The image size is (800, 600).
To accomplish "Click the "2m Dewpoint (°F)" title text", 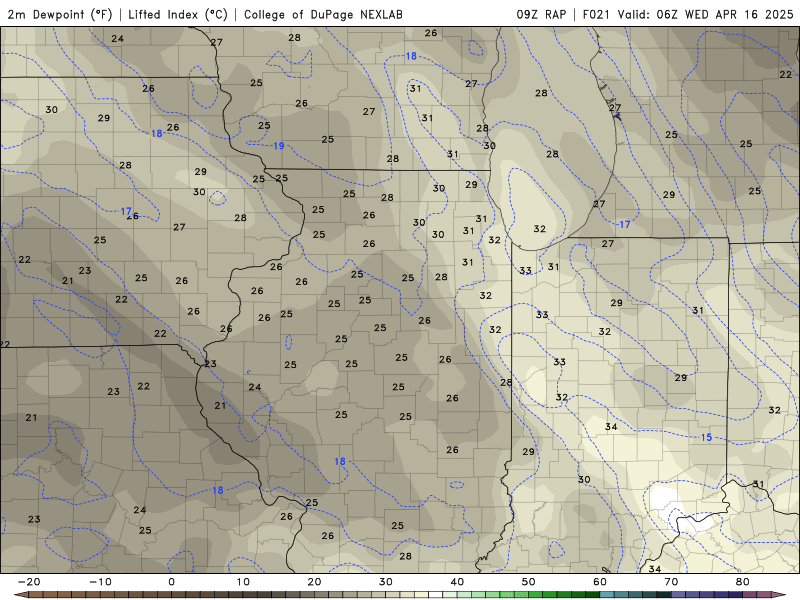I will click(60, 14).
